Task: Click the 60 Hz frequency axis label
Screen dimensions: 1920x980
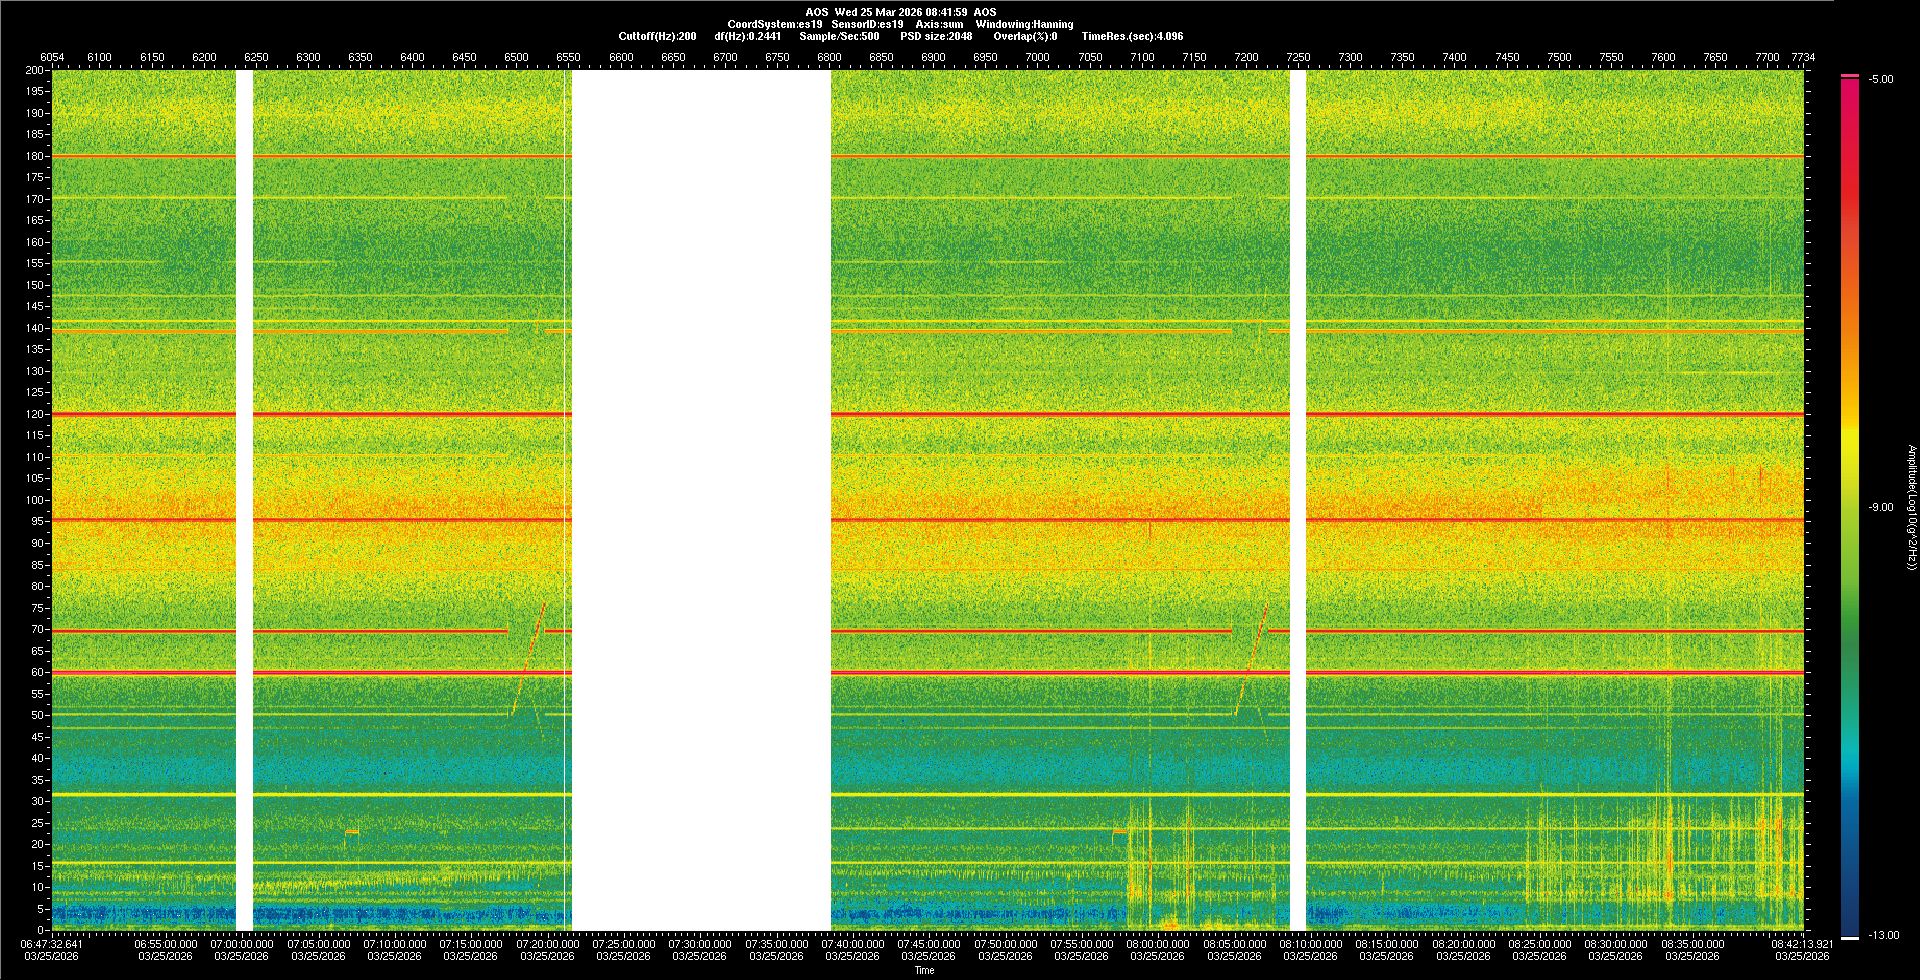Action: click(x=37, y=672)
